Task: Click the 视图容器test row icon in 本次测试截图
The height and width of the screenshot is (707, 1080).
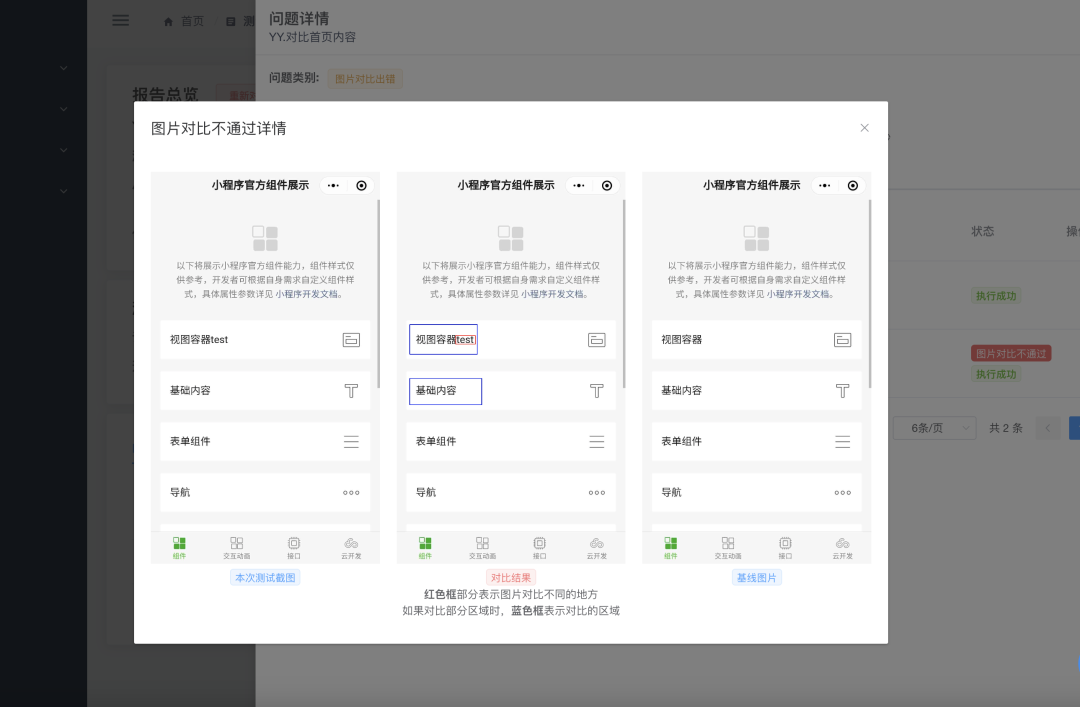Action: (351, 340)
